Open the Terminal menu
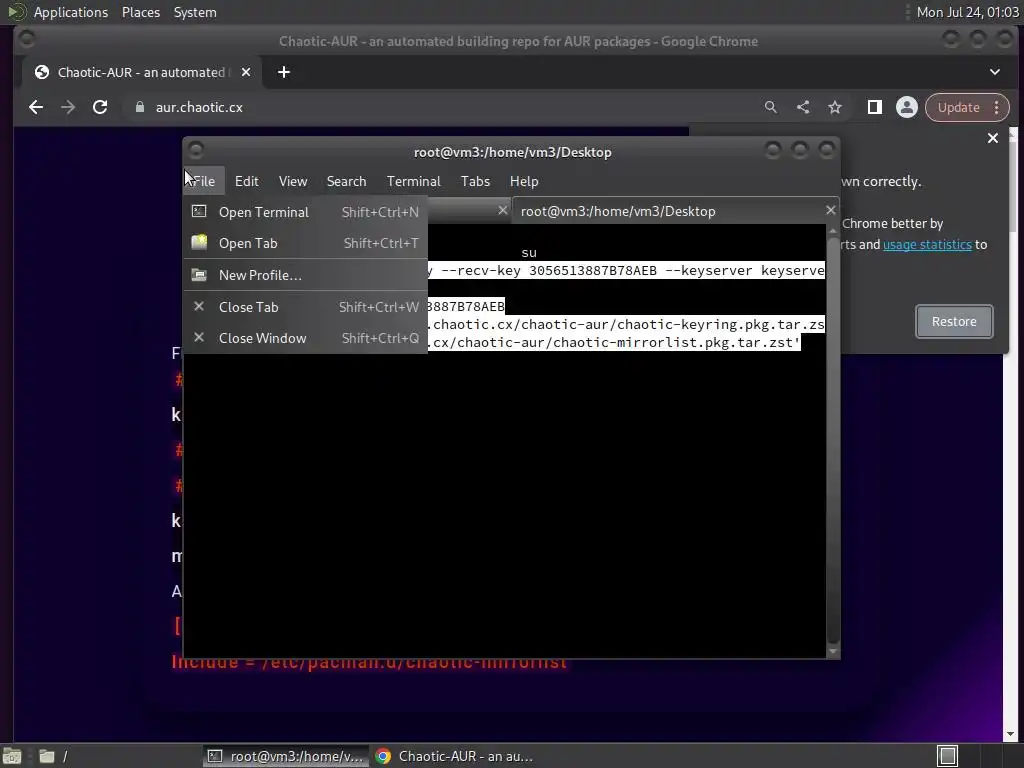Viewport: 1024px width, 768px height. click(413, 181)
